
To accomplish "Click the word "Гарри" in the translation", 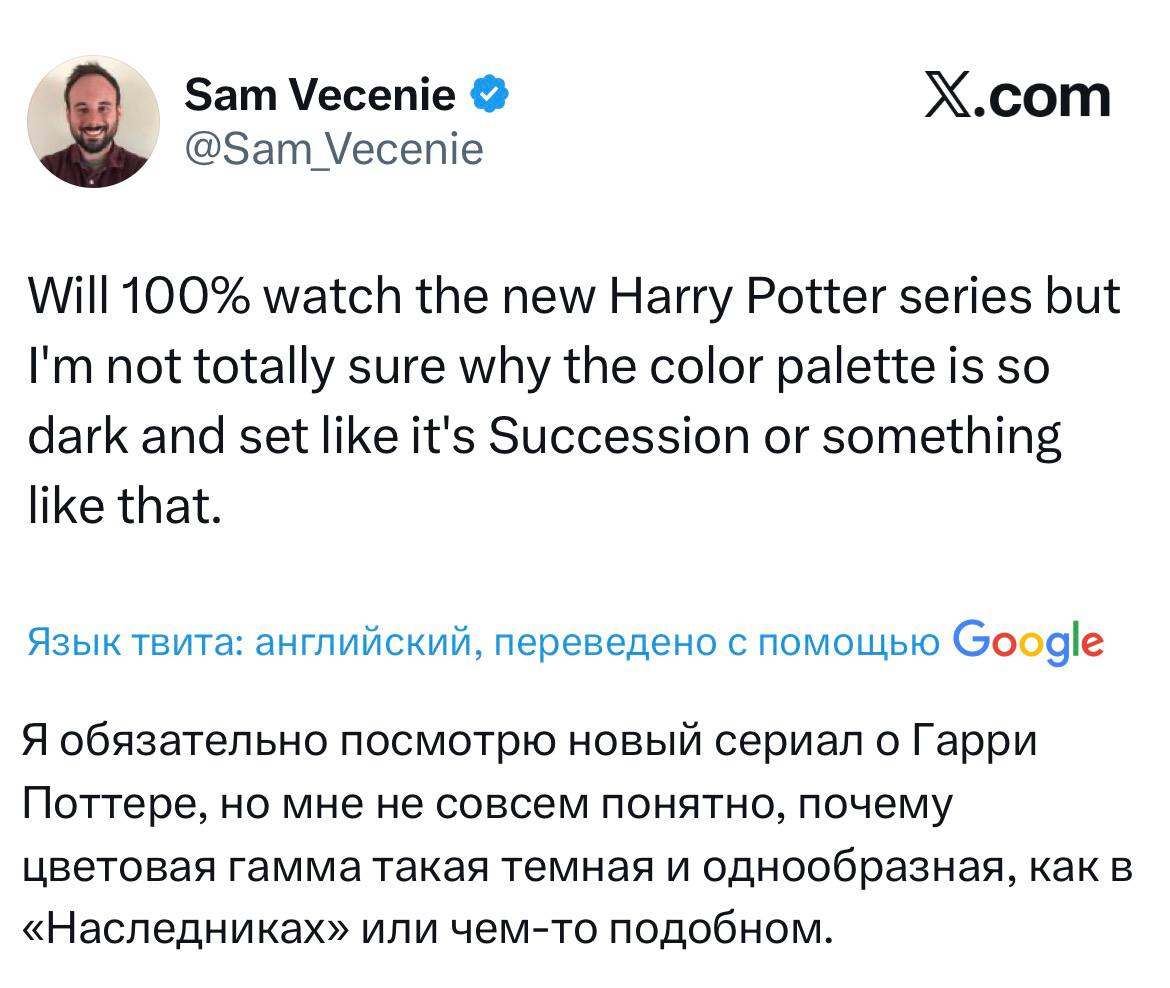I will tap(975, 742).
